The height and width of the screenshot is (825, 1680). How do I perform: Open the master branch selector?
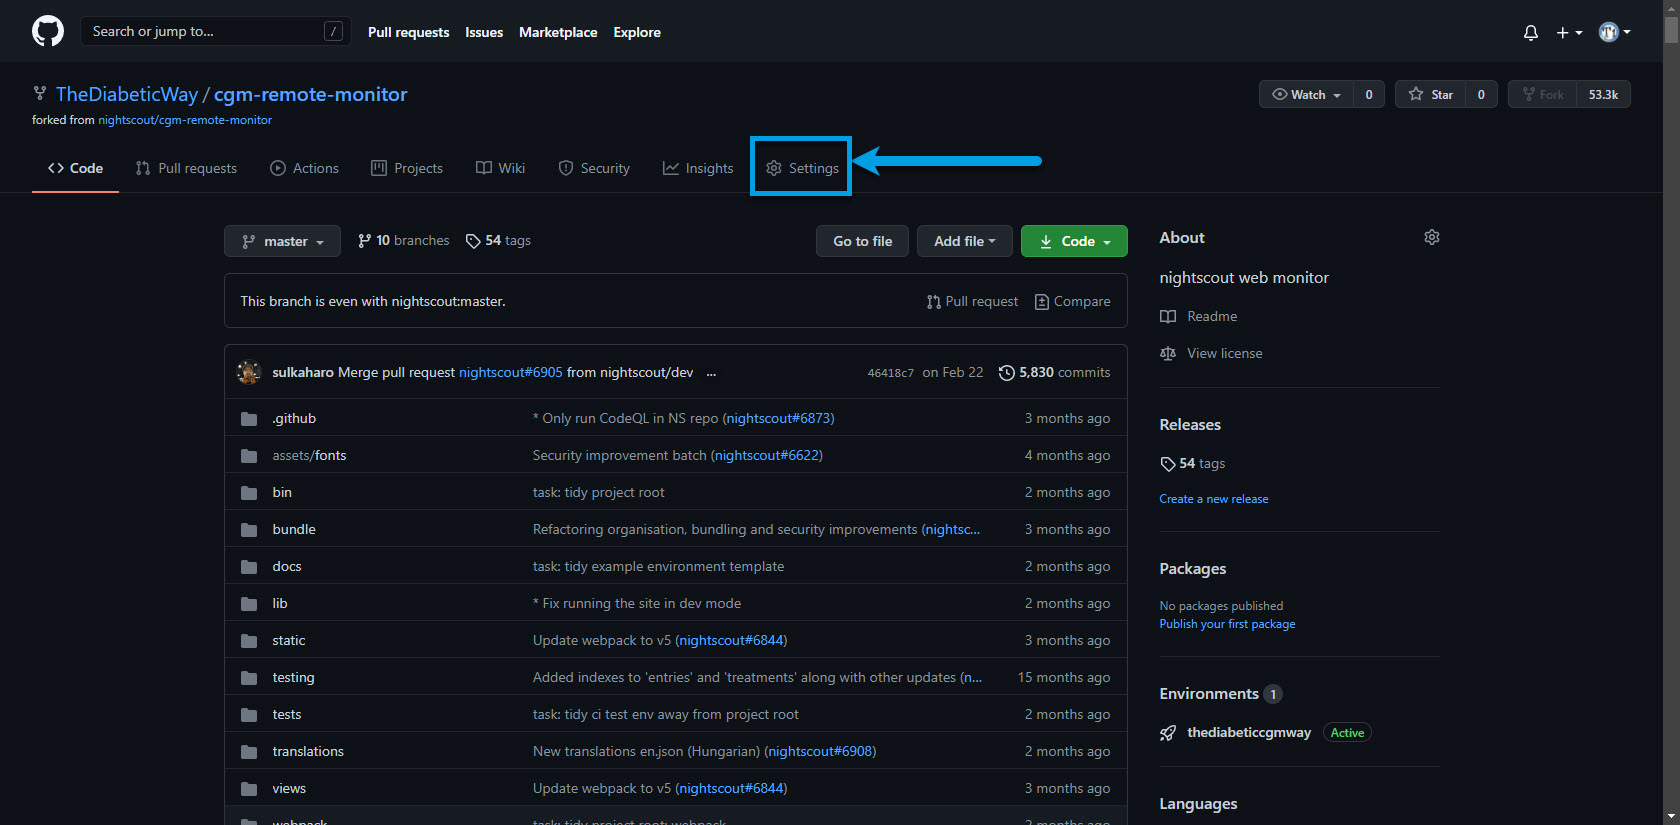[282, 241]
